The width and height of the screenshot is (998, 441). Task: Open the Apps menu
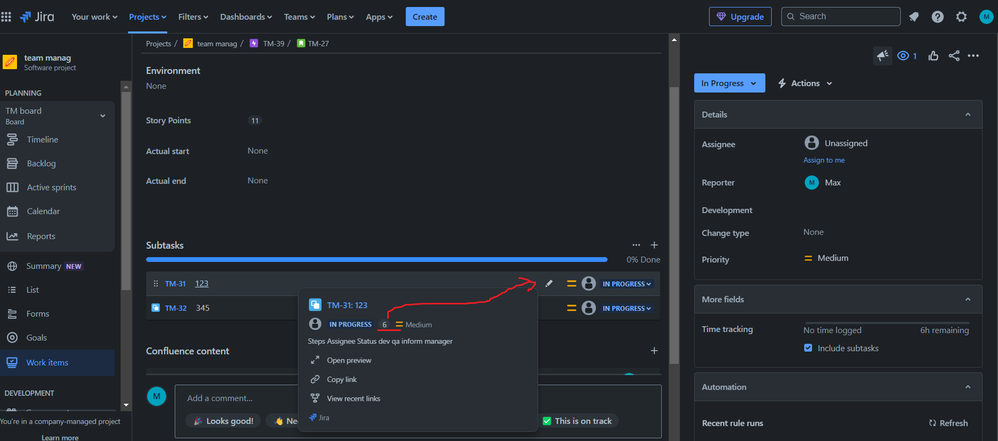click(379, 17)
